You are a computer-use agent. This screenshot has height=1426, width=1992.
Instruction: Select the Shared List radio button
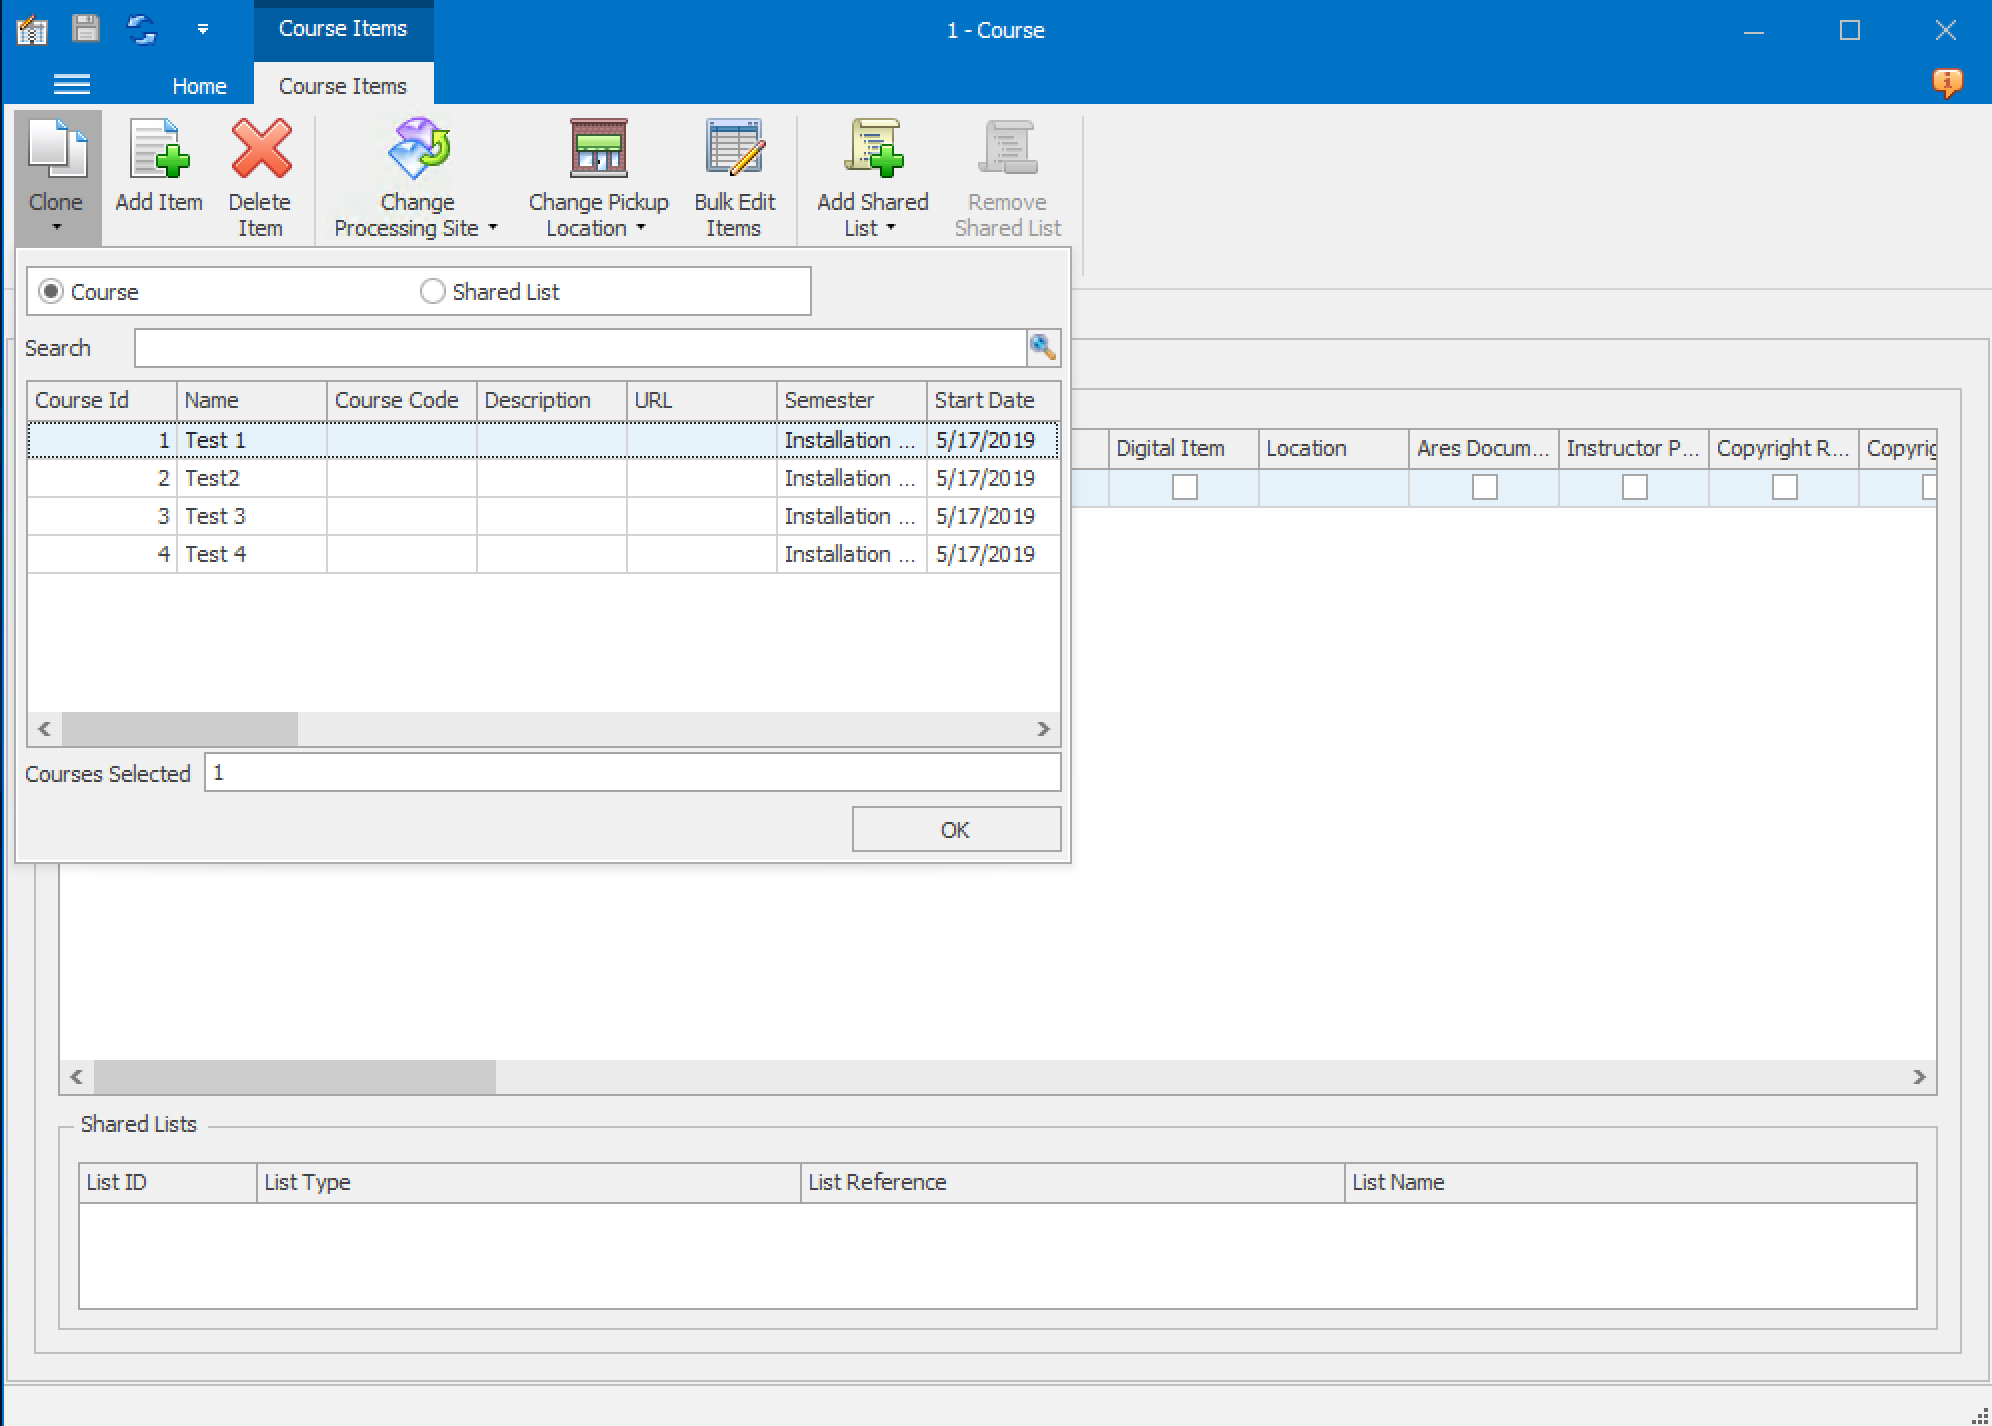coord(433,291)
